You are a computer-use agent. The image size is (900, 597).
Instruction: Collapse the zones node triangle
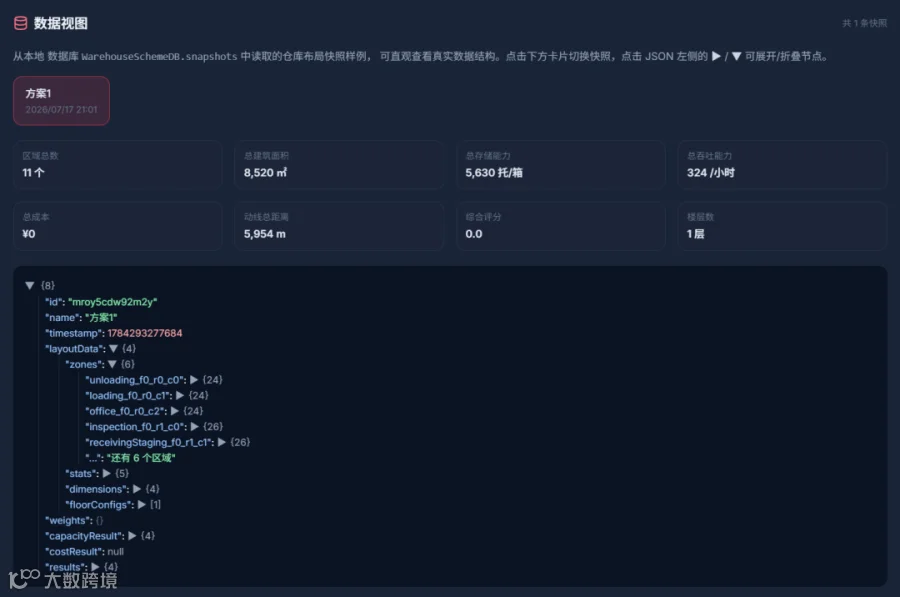pyautogui.click(x=112, y=364)
